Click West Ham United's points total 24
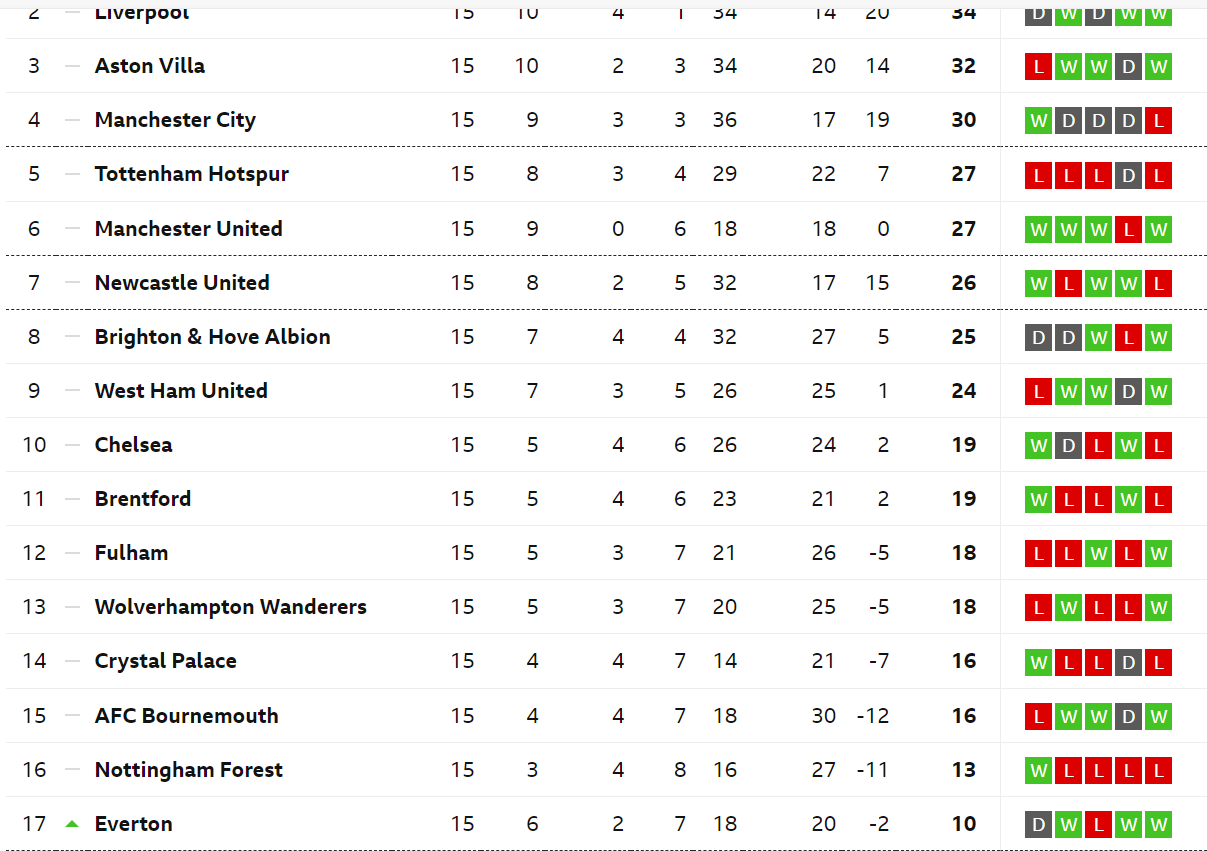 [963, 391]
